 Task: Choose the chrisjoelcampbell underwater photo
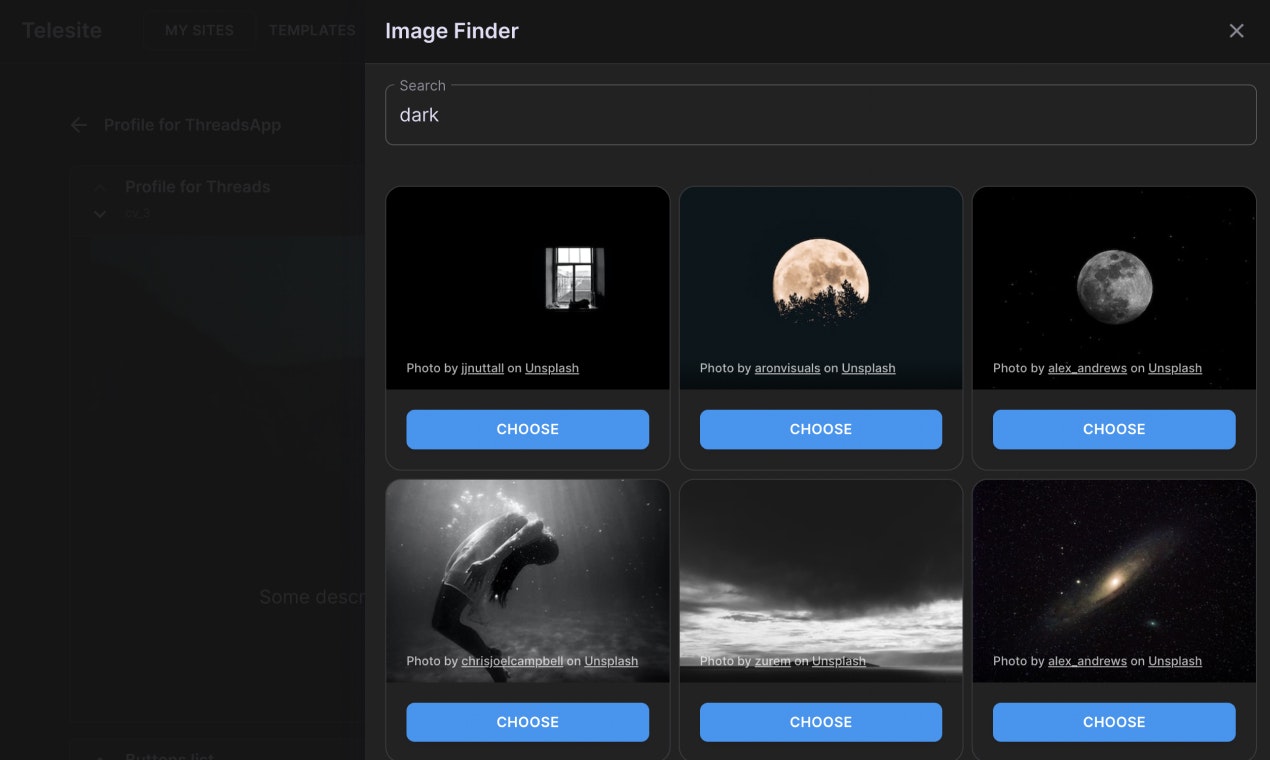(527, 722)
